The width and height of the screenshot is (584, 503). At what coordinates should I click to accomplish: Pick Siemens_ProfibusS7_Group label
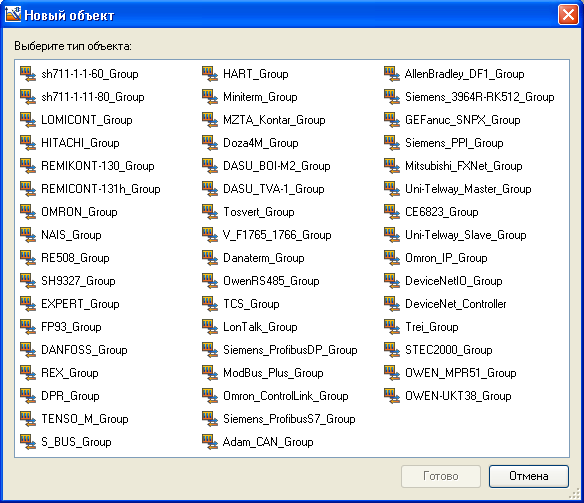coord(289,419)
